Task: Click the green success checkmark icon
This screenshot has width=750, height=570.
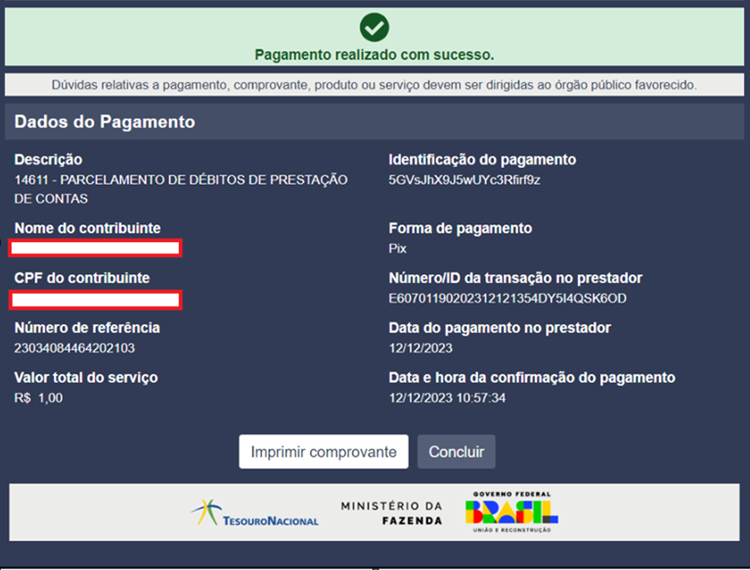Action: pyautogui.click(x=375, y=28)
